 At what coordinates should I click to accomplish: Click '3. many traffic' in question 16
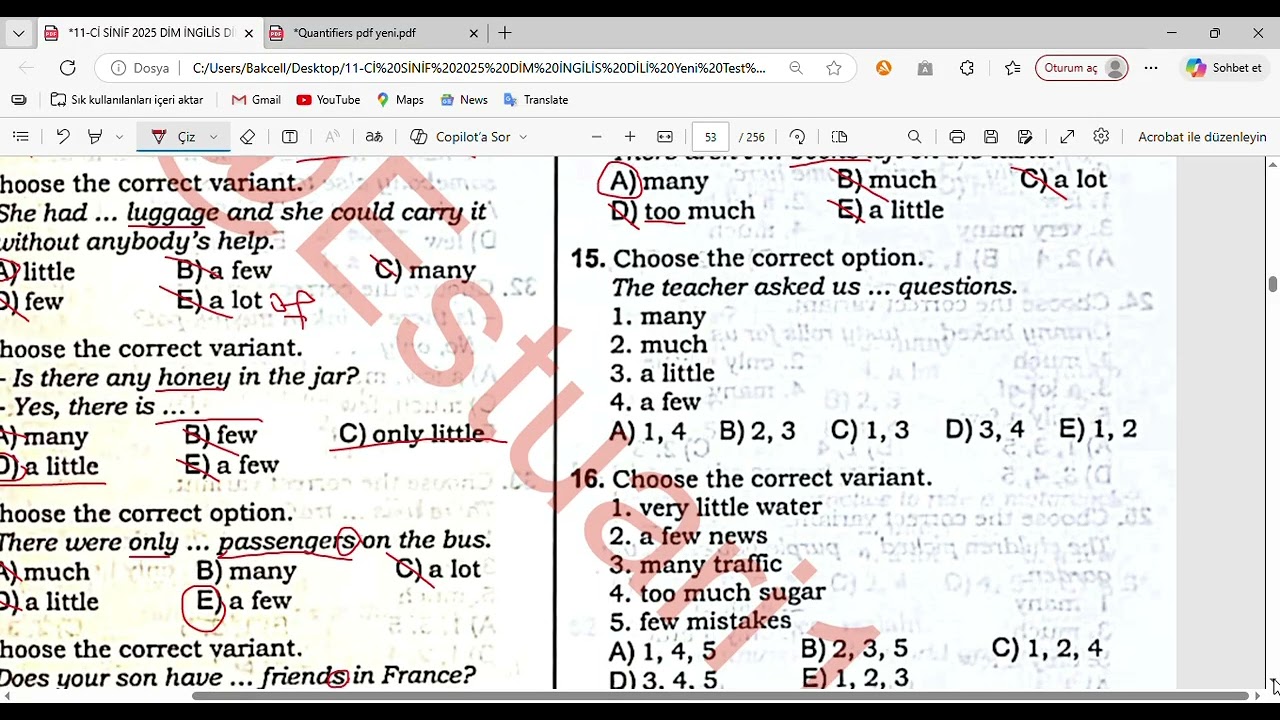696,565
